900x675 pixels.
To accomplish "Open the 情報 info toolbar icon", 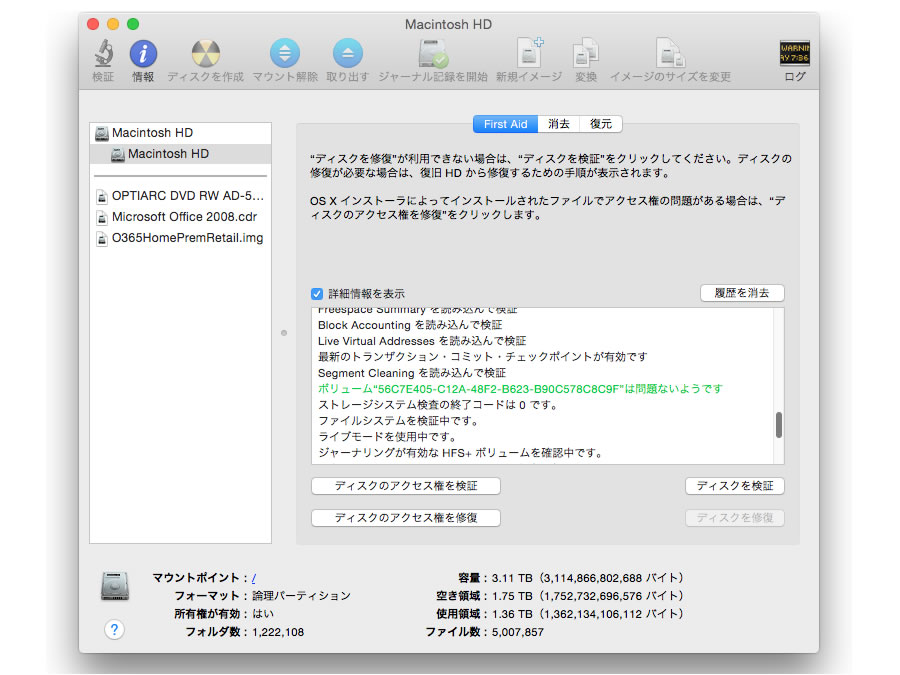I will click(x=143, y=54).
